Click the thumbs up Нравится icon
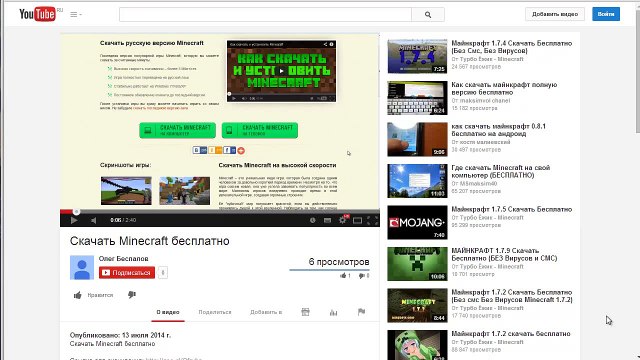 click(x=78, y=295)
